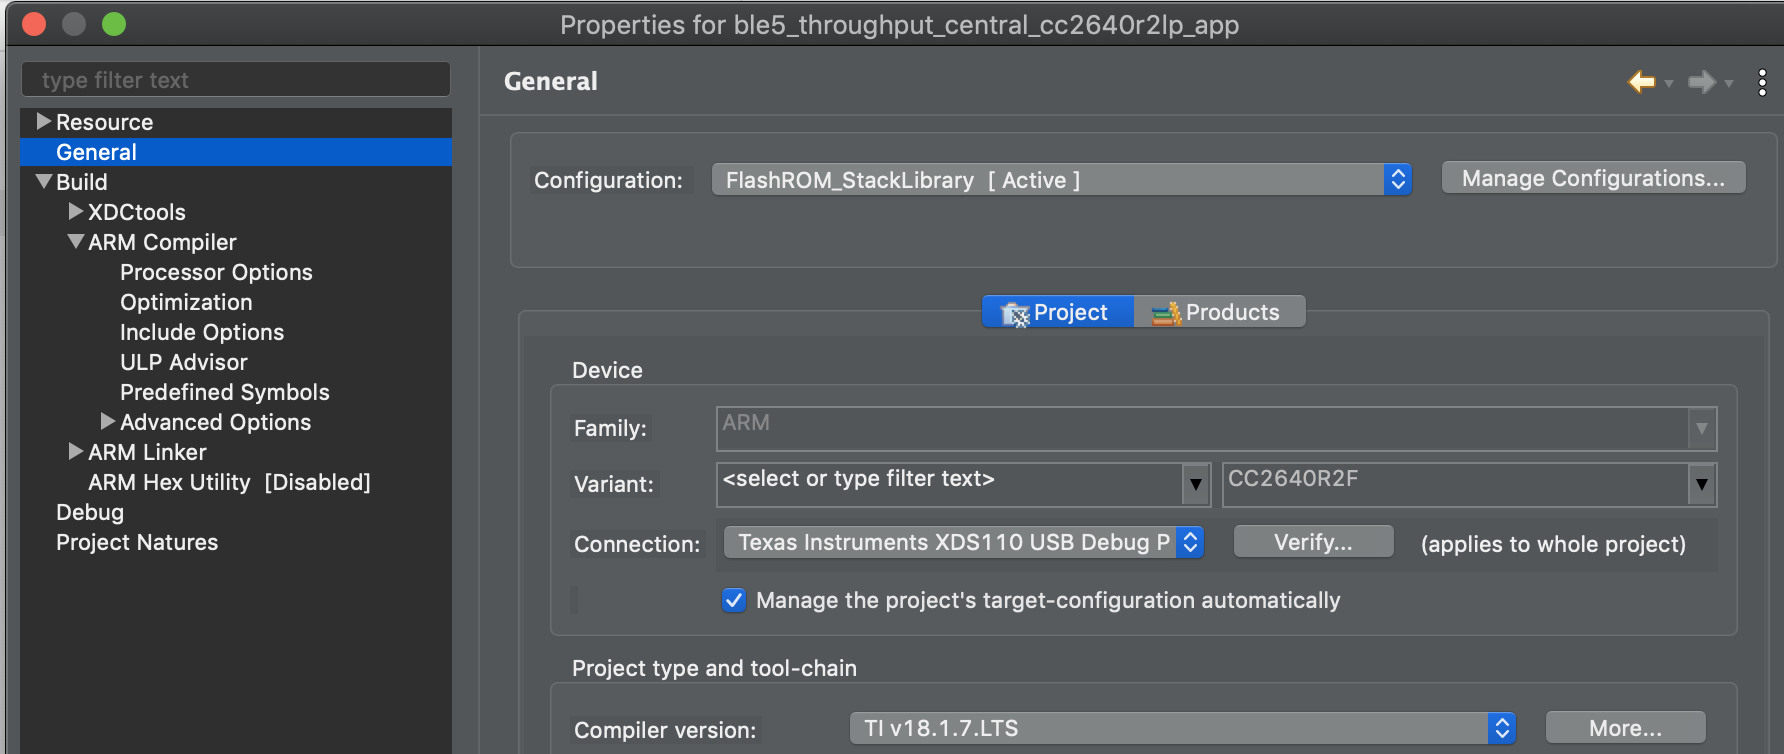Open back history dropdown arrow

tap(1669, 84)
